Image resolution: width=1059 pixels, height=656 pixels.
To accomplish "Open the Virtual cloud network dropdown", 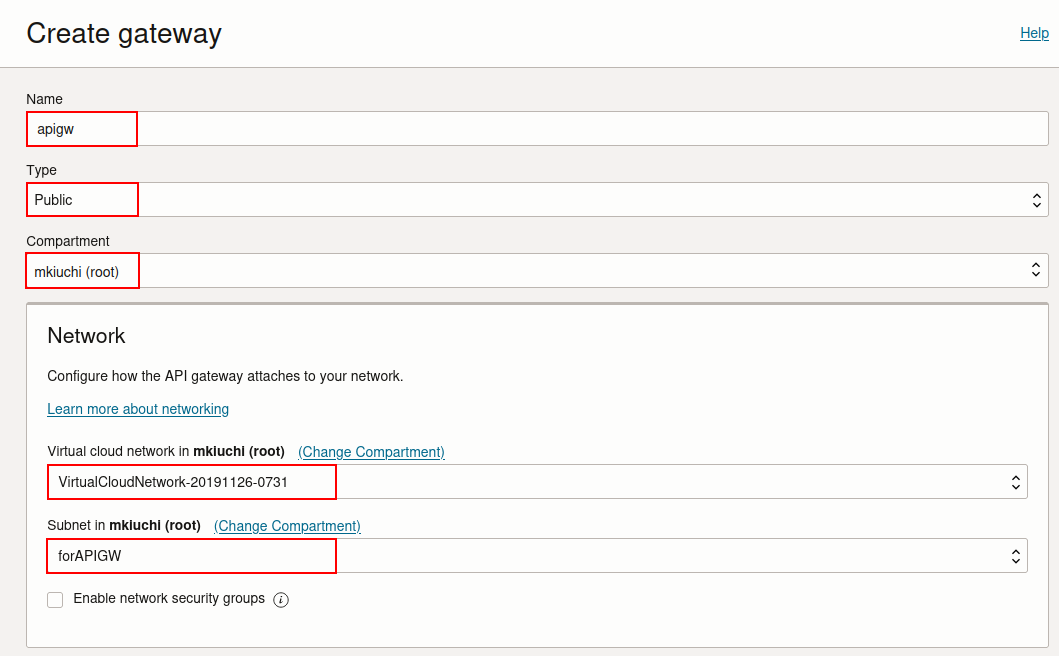I will click(x=536, y=482).
